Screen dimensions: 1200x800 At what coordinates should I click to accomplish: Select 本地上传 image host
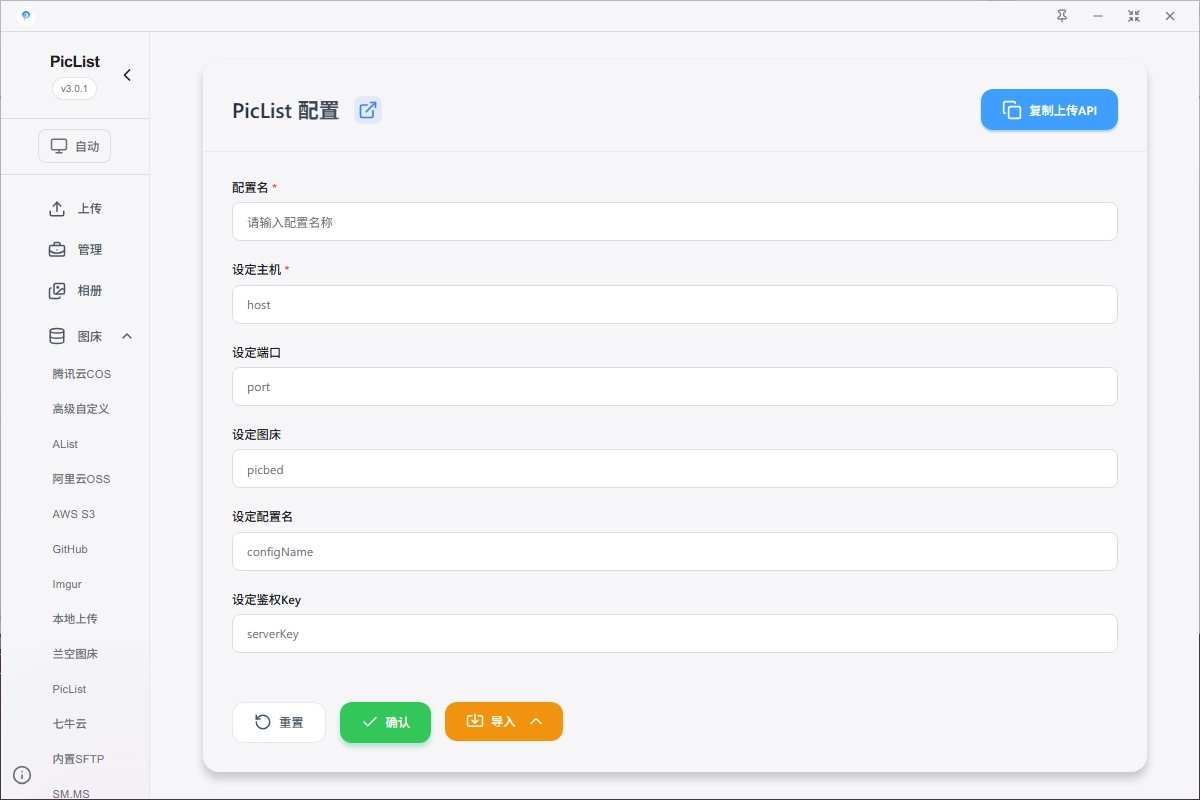tap(75, 619)
